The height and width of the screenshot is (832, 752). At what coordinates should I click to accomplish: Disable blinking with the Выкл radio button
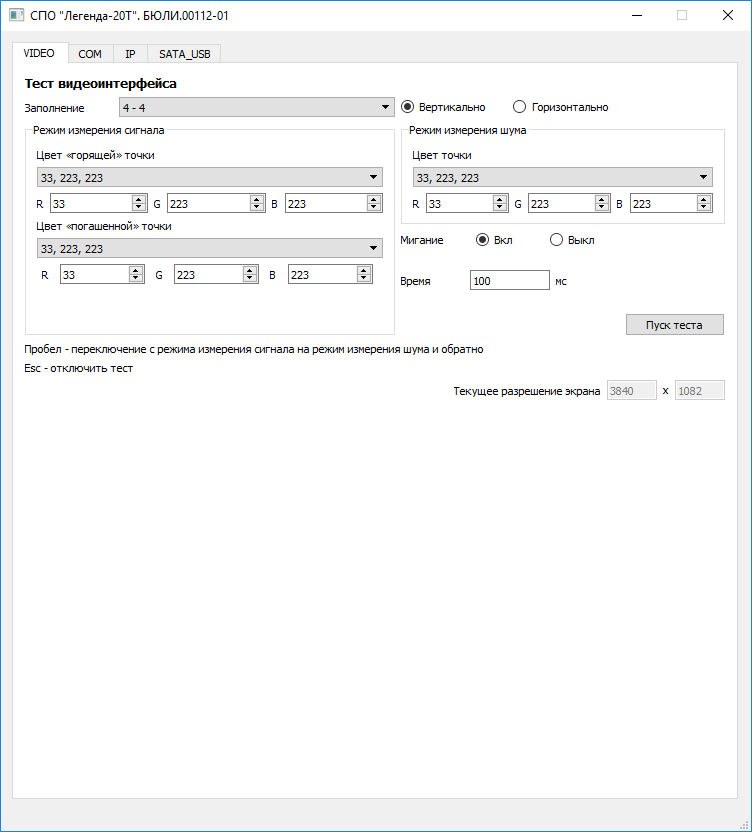click(x=557, y=240)
